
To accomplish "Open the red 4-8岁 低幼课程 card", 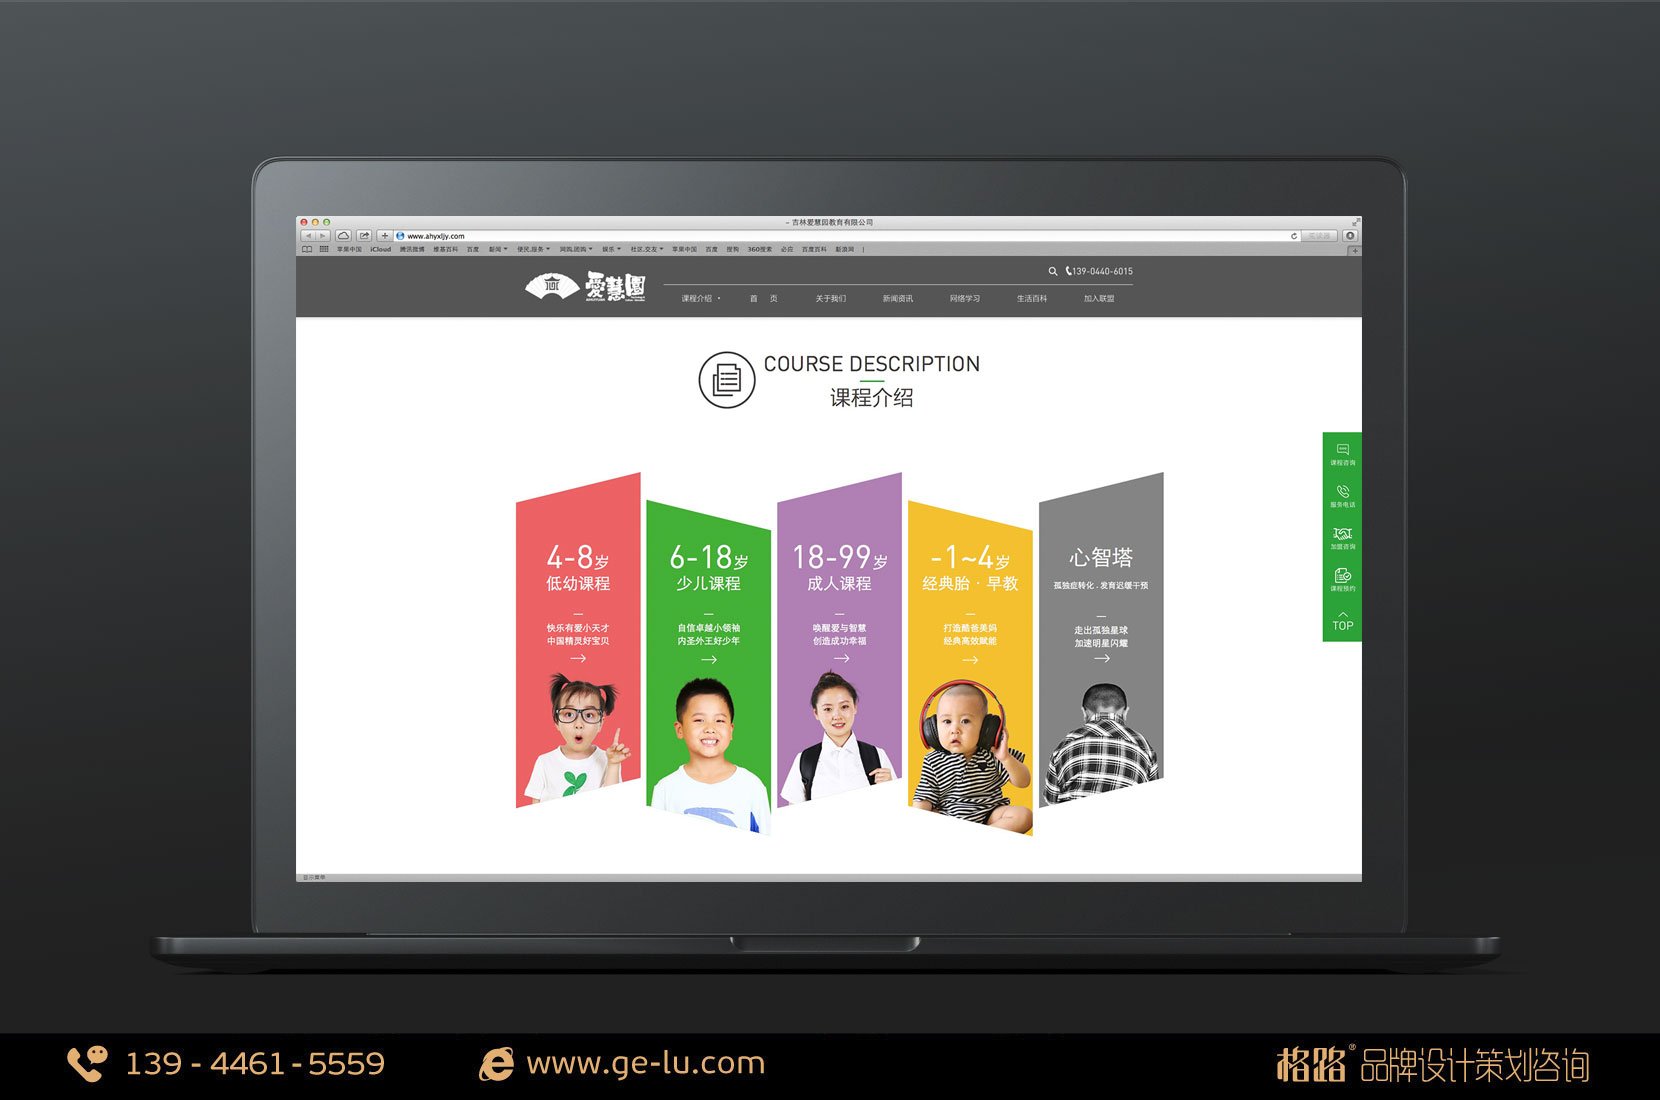I will pos(578,640).
